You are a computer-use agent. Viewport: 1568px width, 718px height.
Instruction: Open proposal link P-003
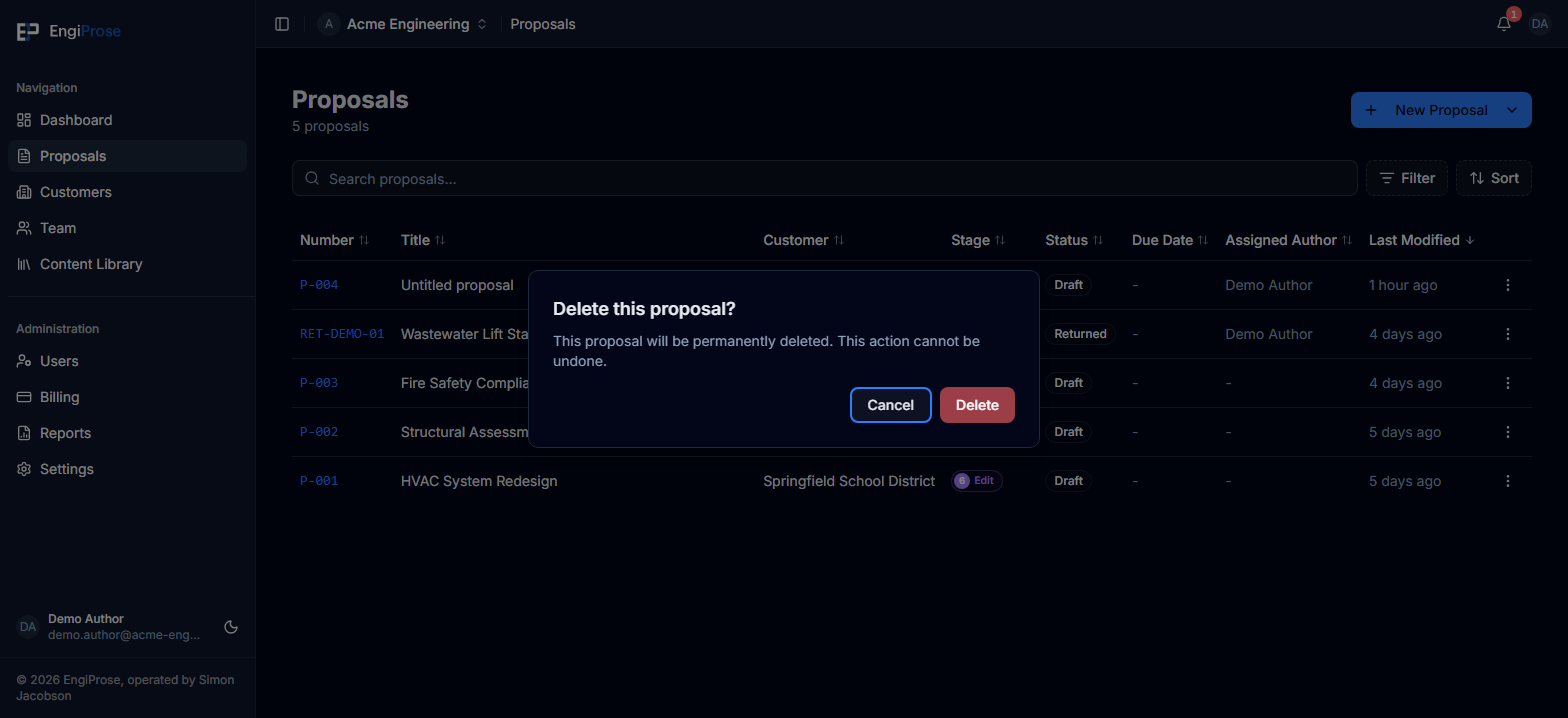point(319,383)
